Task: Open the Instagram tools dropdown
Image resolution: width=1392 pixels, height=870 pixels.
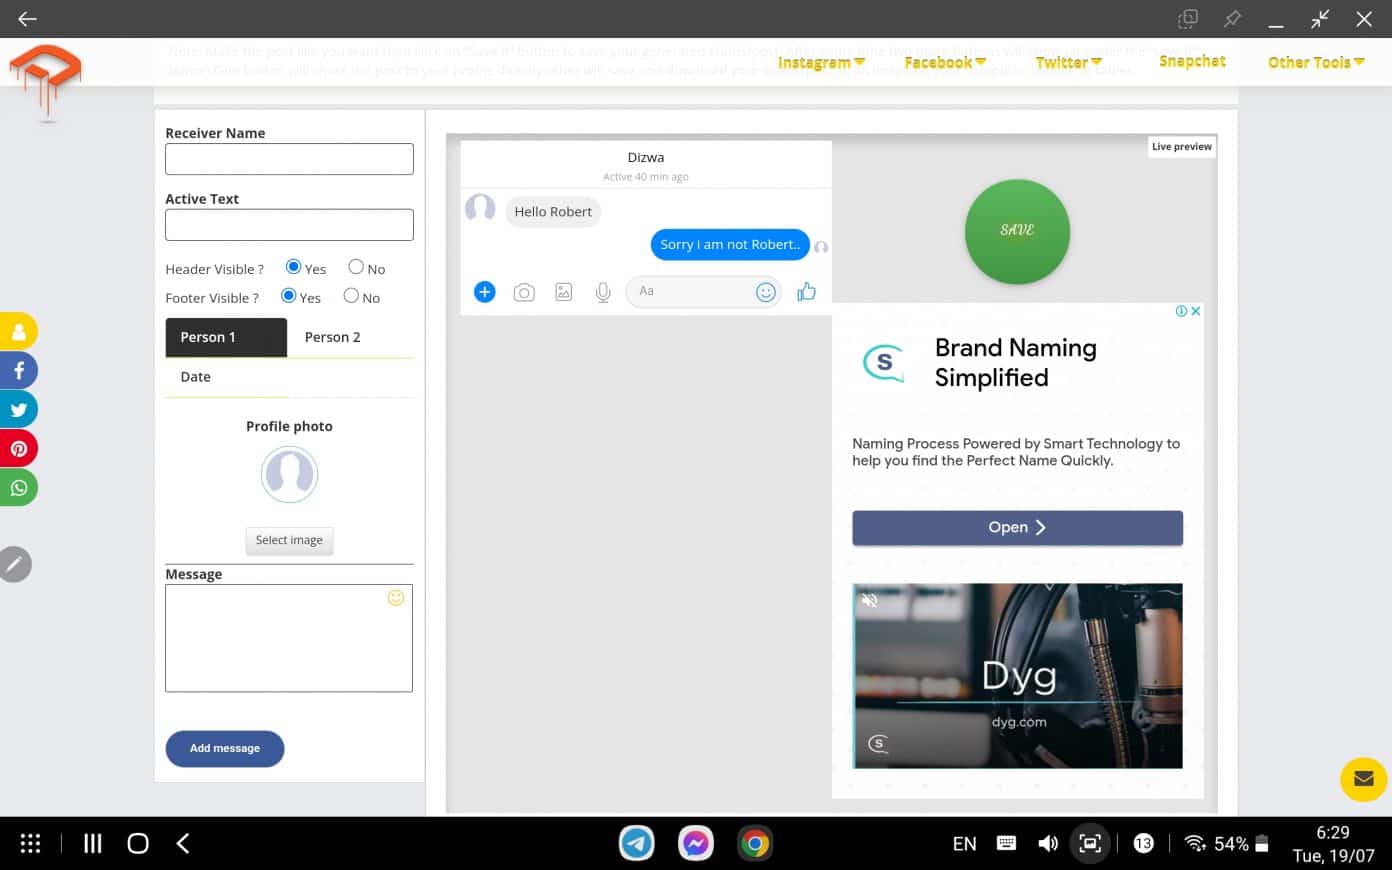Action: point(819,62)
